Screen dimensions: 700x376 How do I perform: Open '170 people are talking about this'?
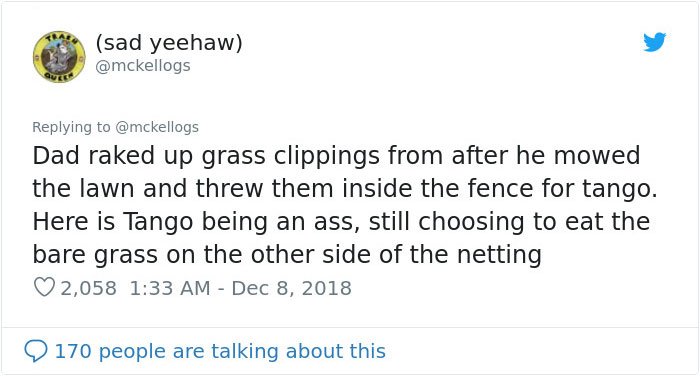[x=220, y=351]
